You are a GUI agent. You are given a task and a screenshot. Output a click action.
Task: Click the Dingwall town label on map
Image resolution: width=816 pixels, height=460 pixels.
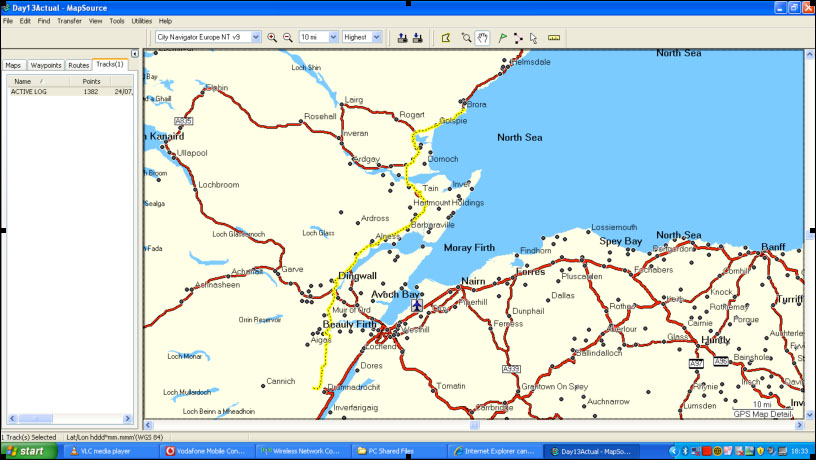pos(357,276)
